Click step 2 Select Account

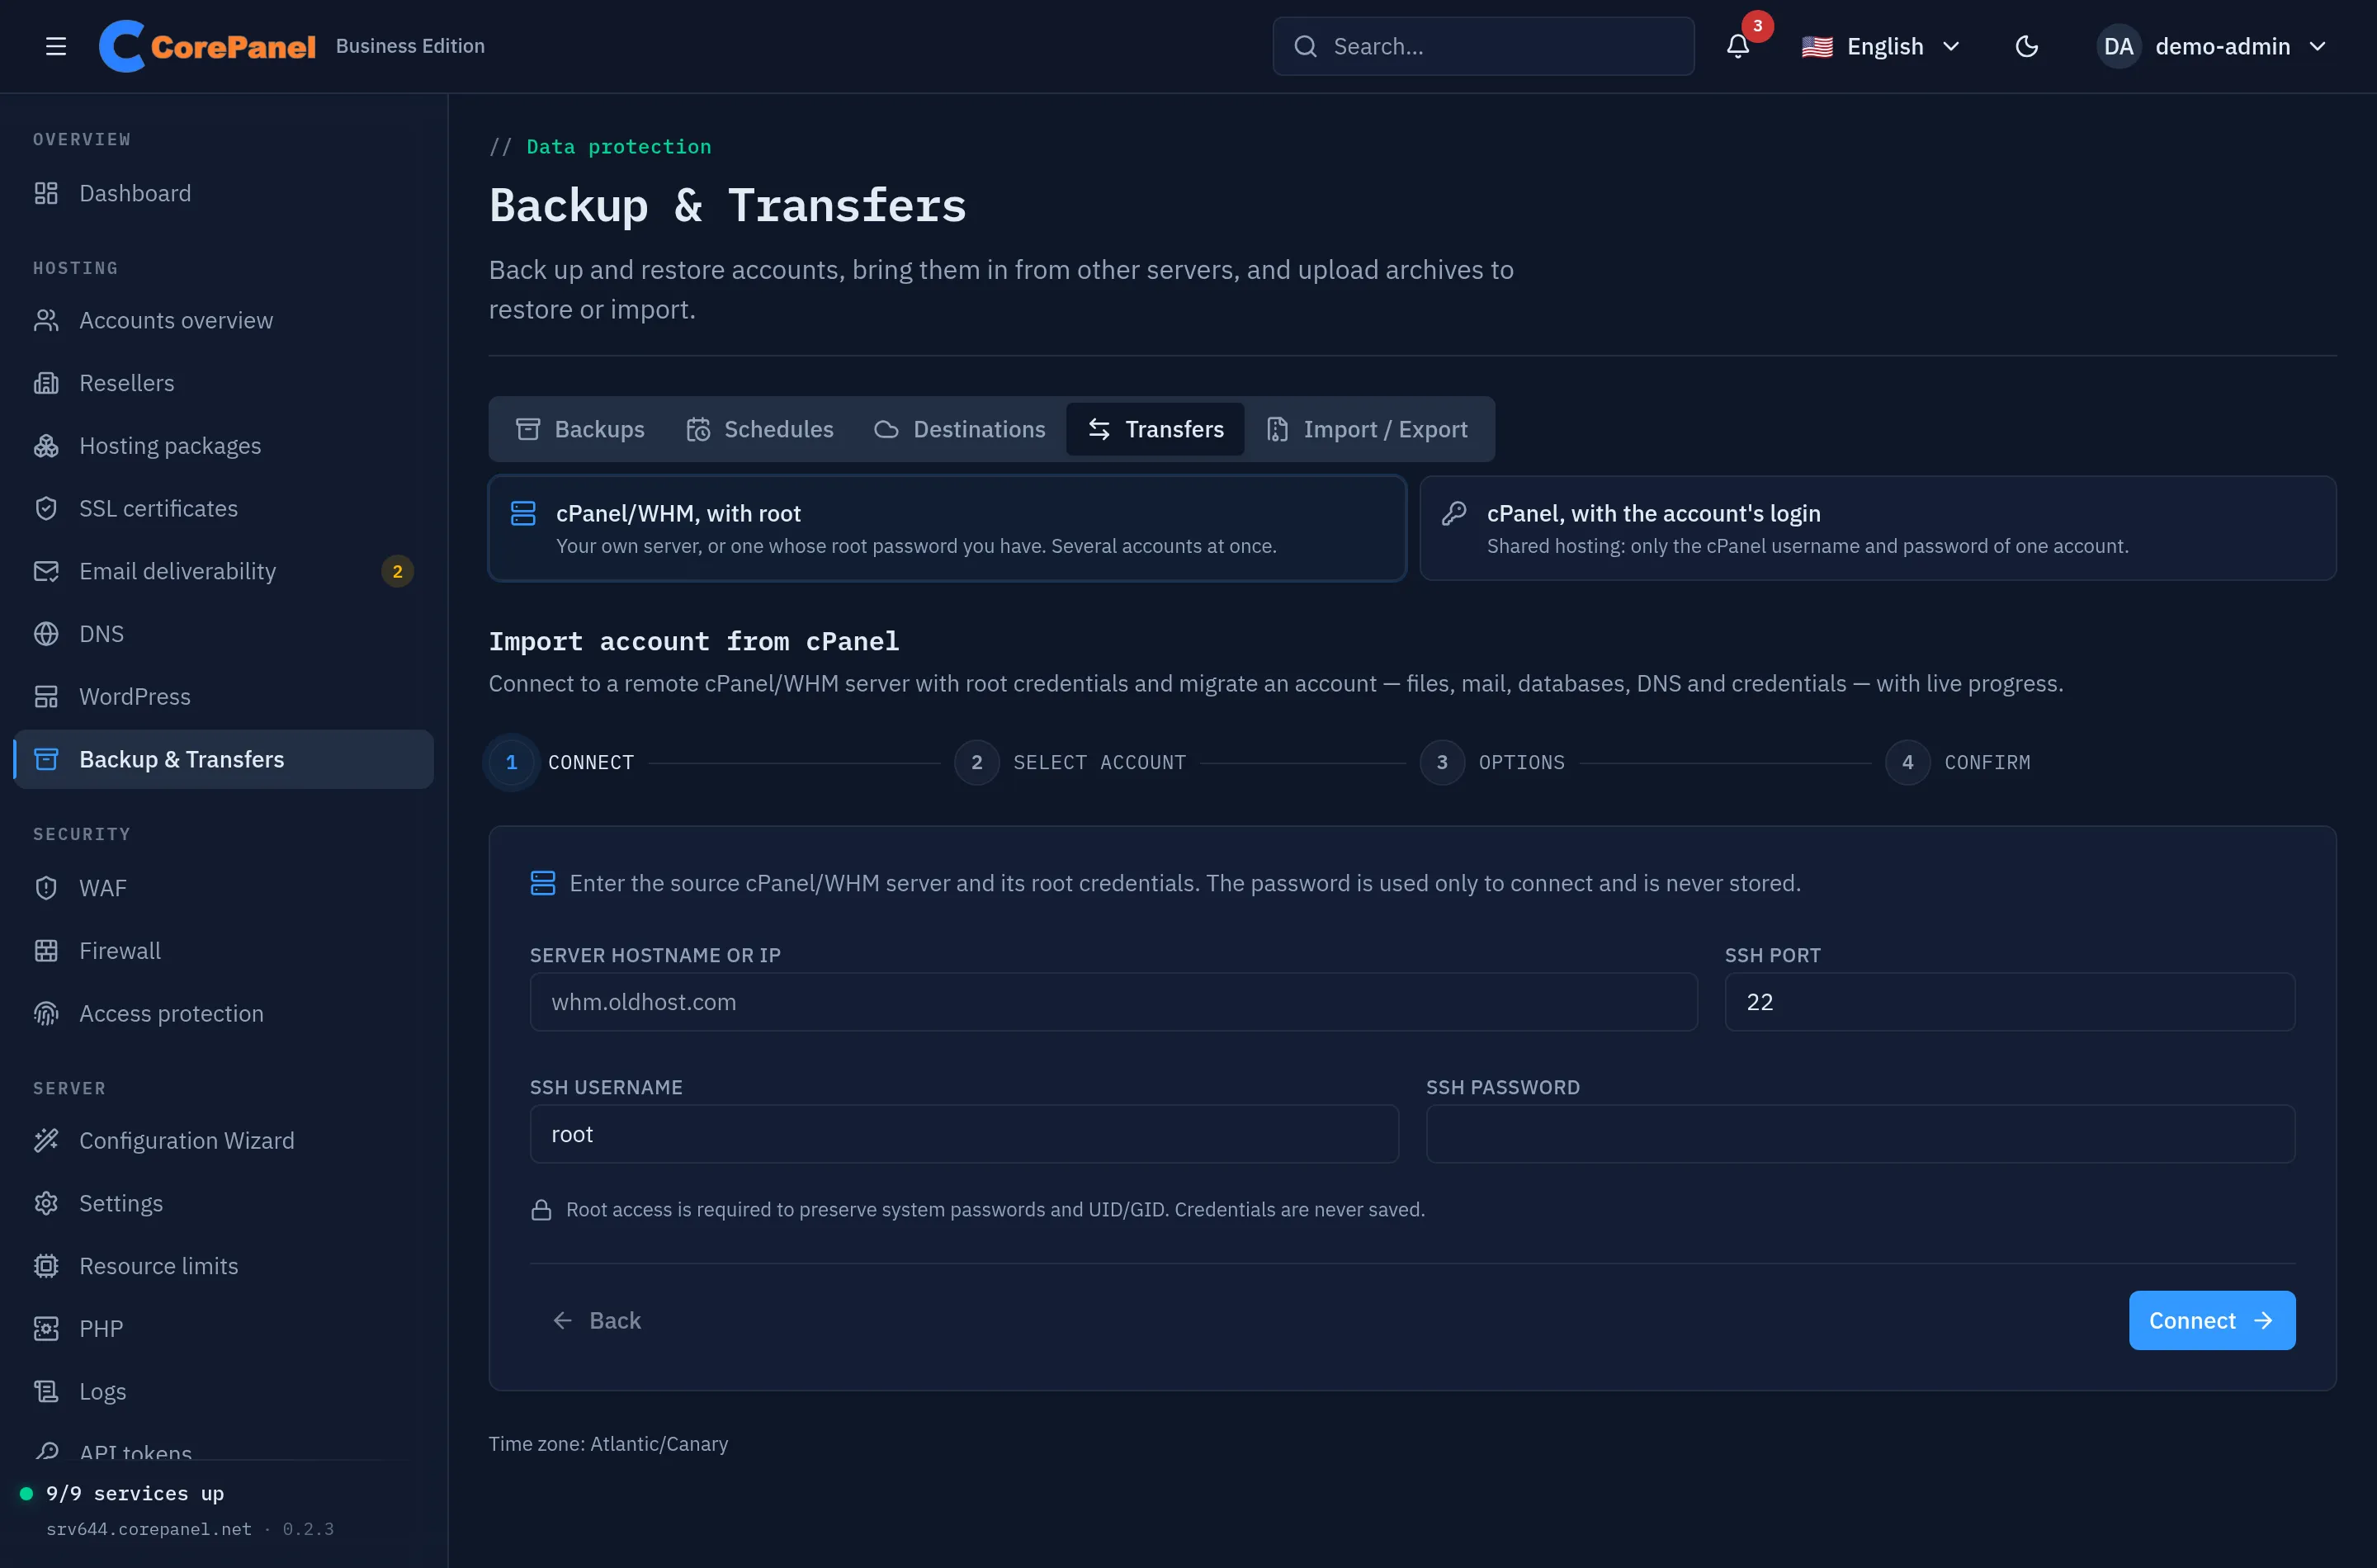(1070, 762)
